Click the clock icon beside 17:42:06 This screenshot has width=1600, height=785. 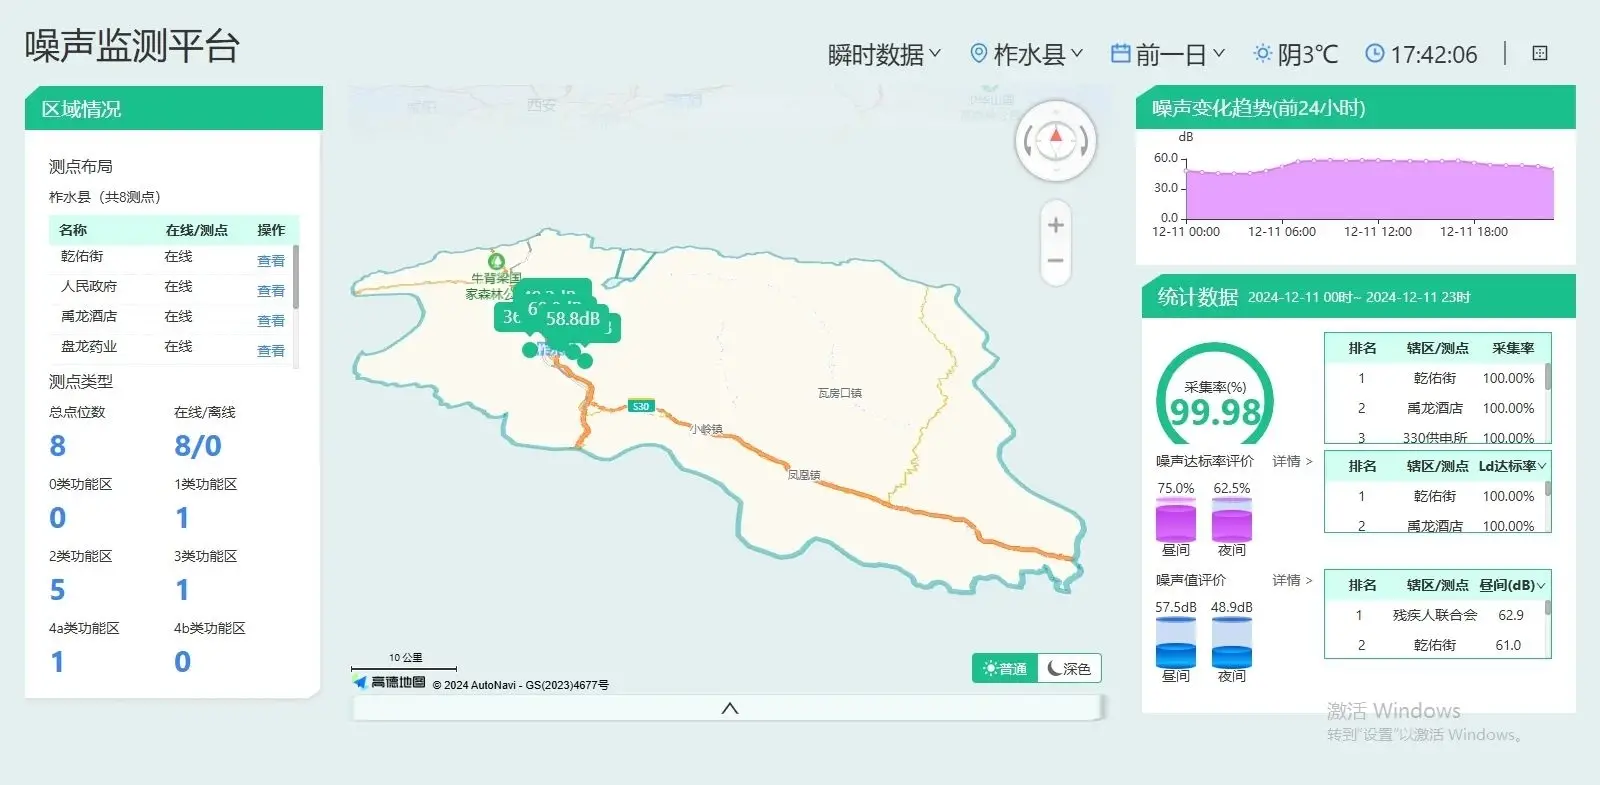pos(1375,53)
